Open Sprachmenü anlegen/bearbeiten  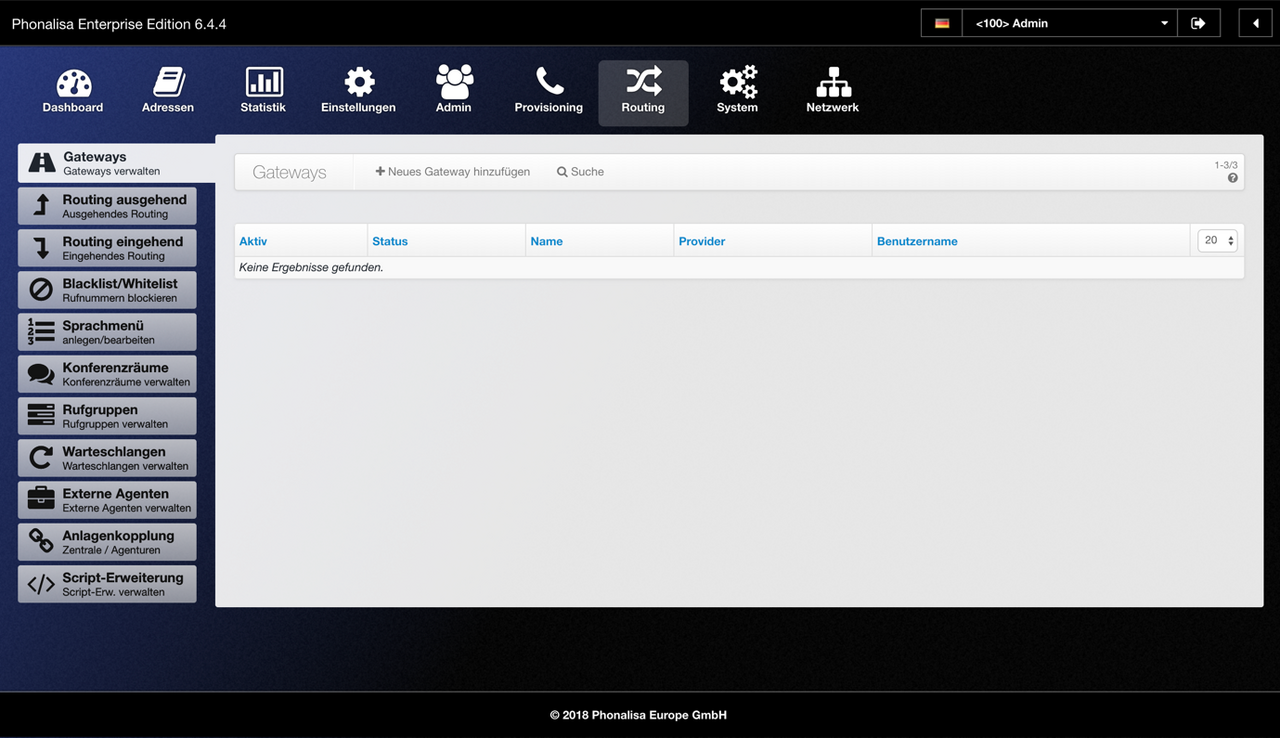[x=107, y=332]
